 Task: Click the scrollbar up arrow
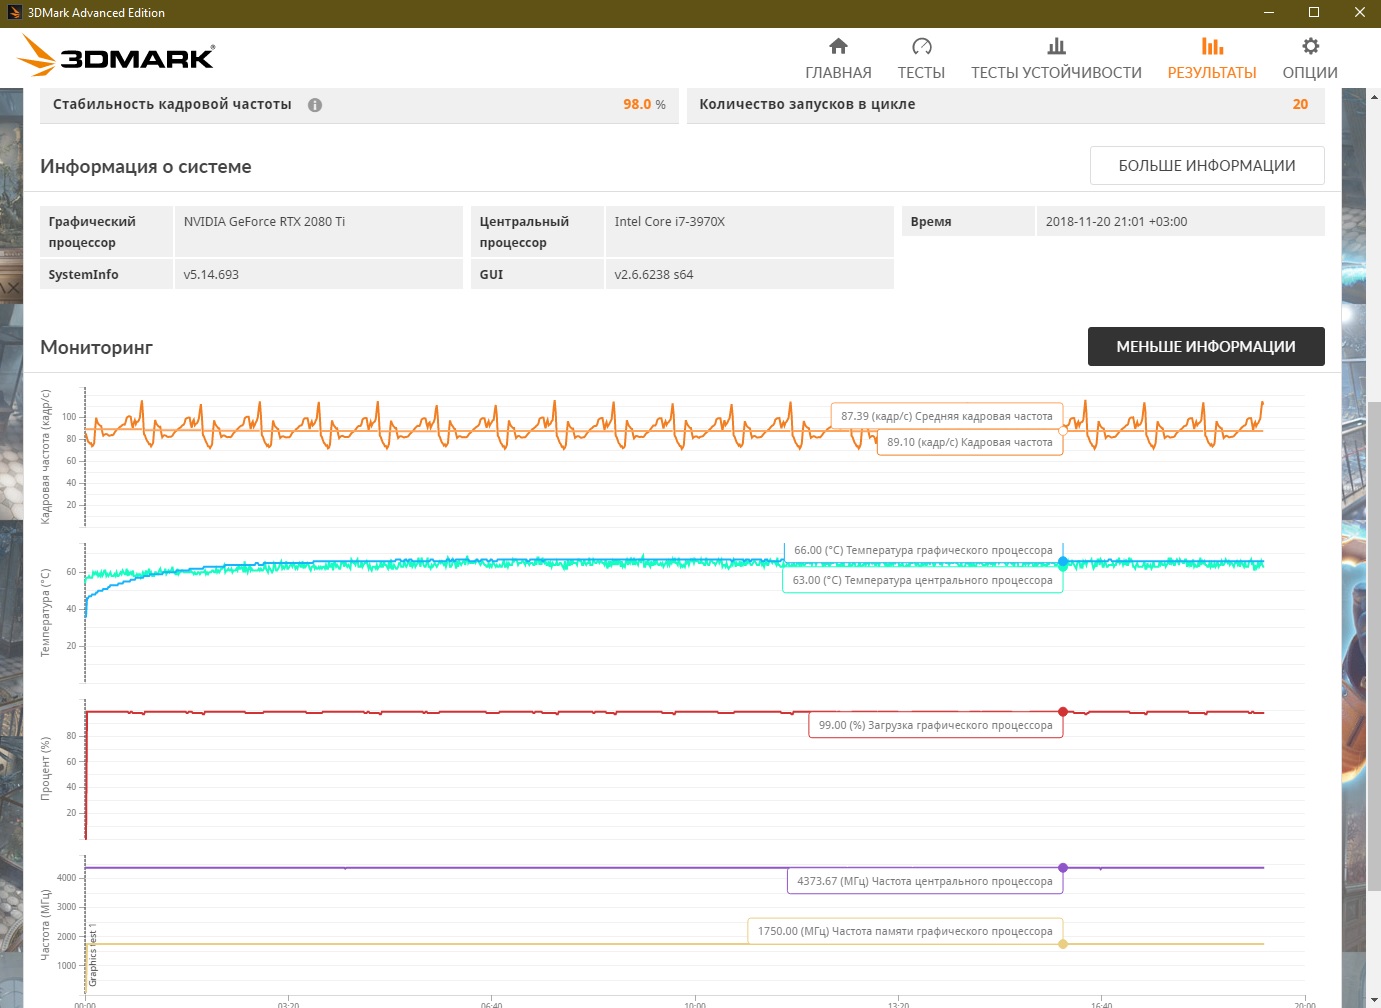pyautogui.click(x=1374, y=96)
